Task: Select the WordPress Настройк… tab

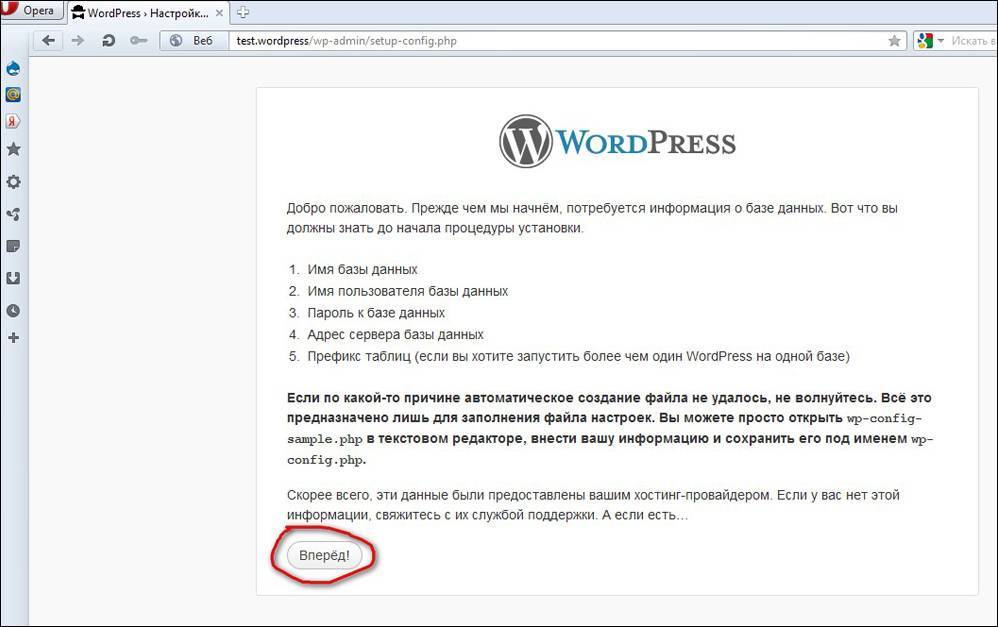Action: coord(146,13)
